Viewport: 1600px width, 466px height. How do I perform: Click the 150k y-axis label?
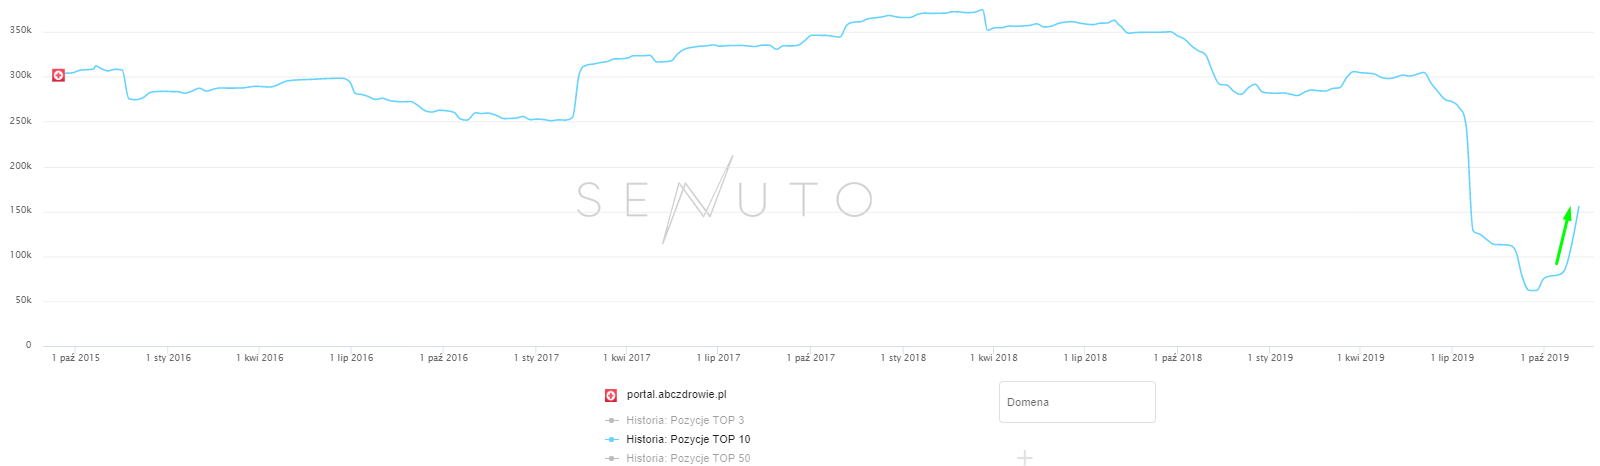(x=21, y=211)
